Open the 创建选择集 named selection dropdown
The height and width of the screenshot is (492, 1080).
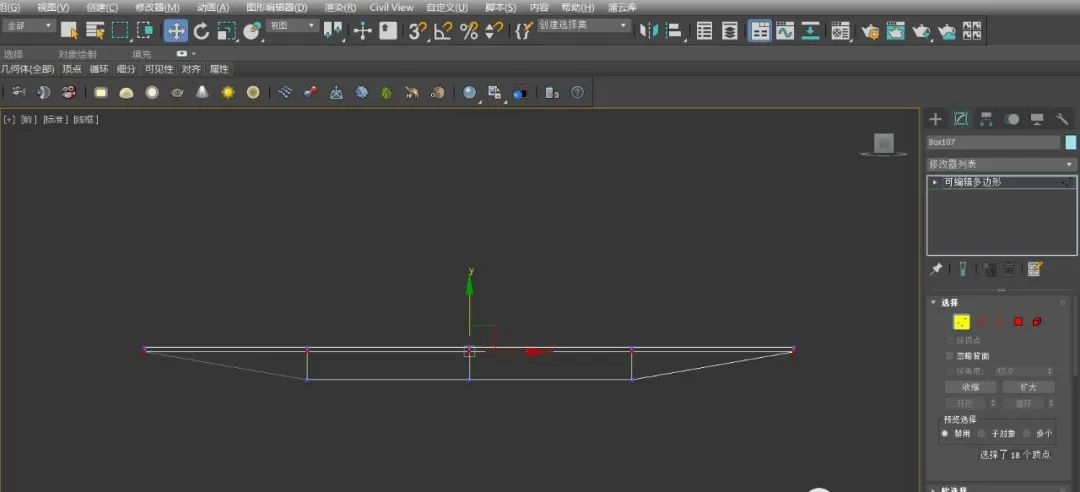[584, 25]
